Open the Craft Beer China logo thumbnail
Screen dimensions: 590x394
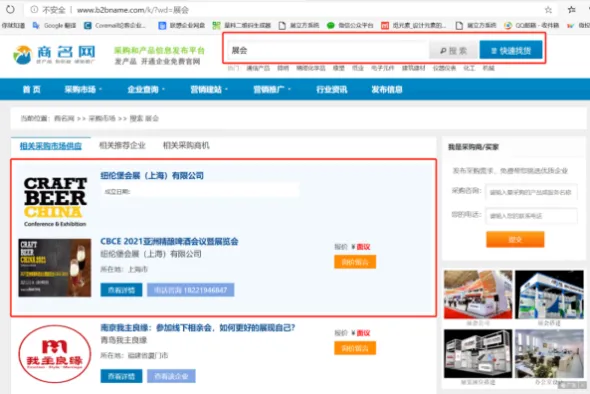[x=55, y=202]
